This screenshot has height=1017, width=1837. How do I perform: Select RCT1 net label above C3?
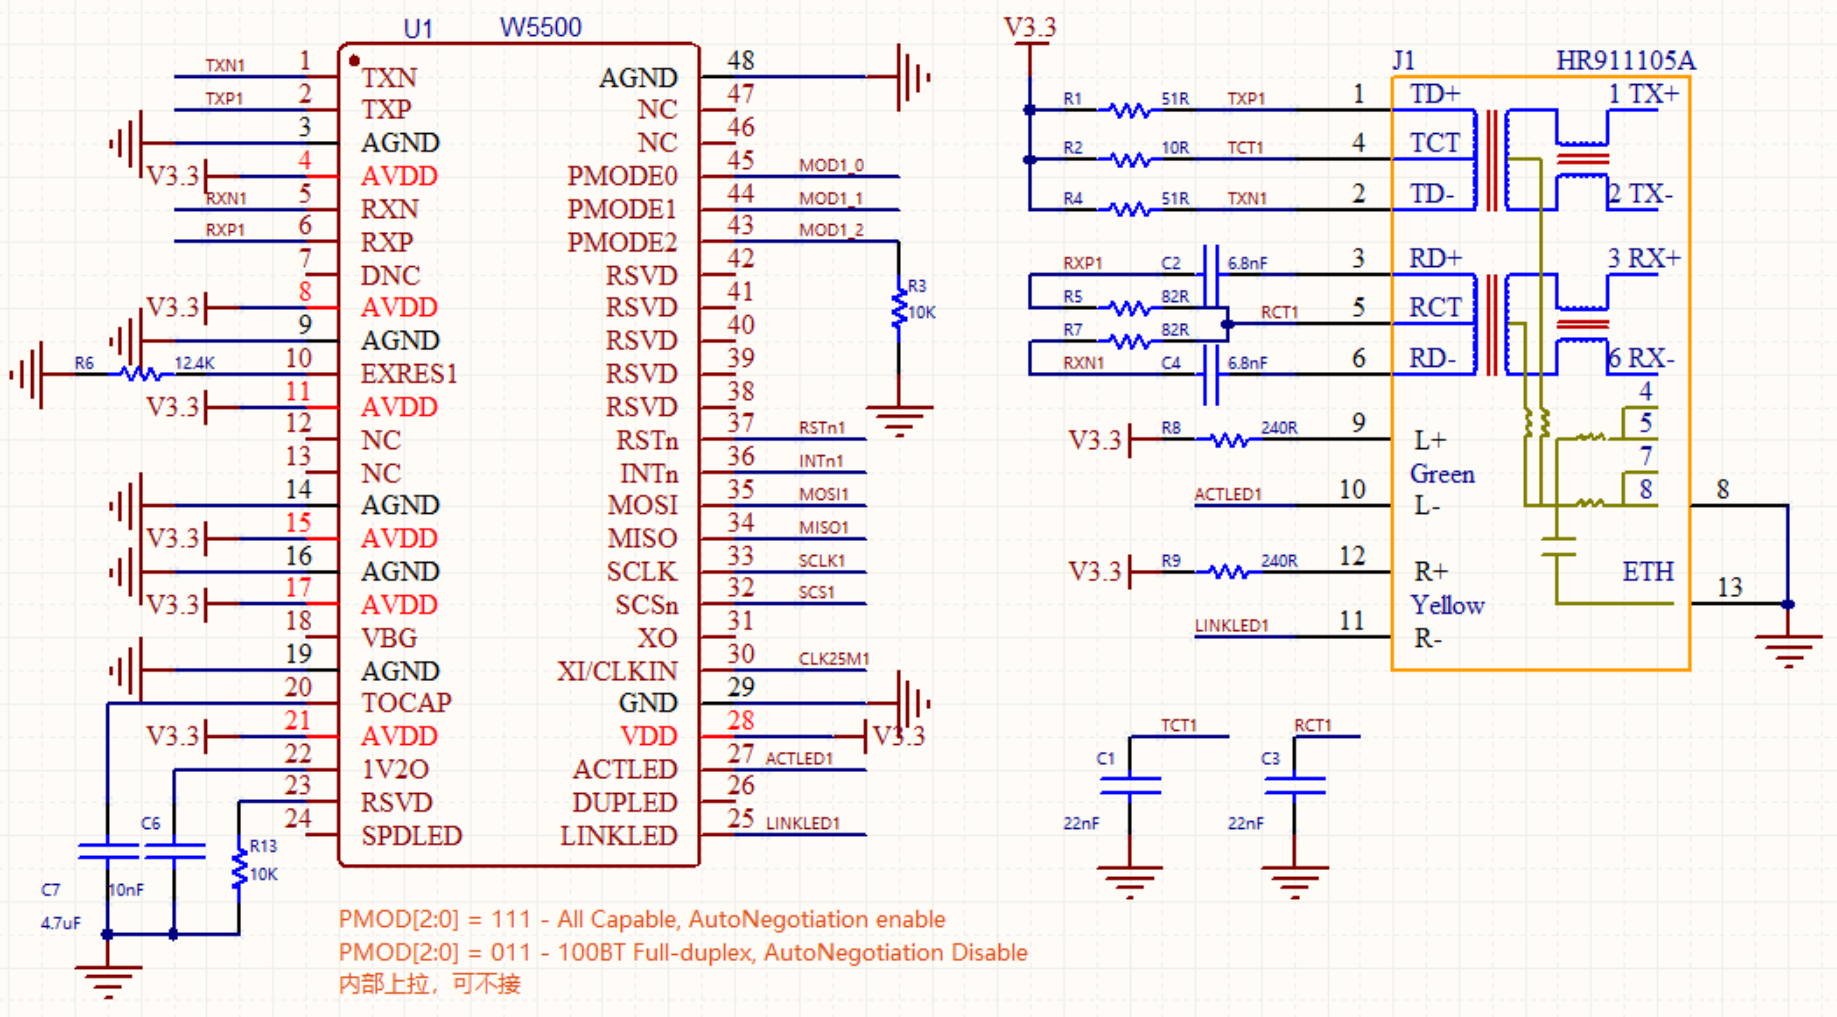(x=1313, y=725)
